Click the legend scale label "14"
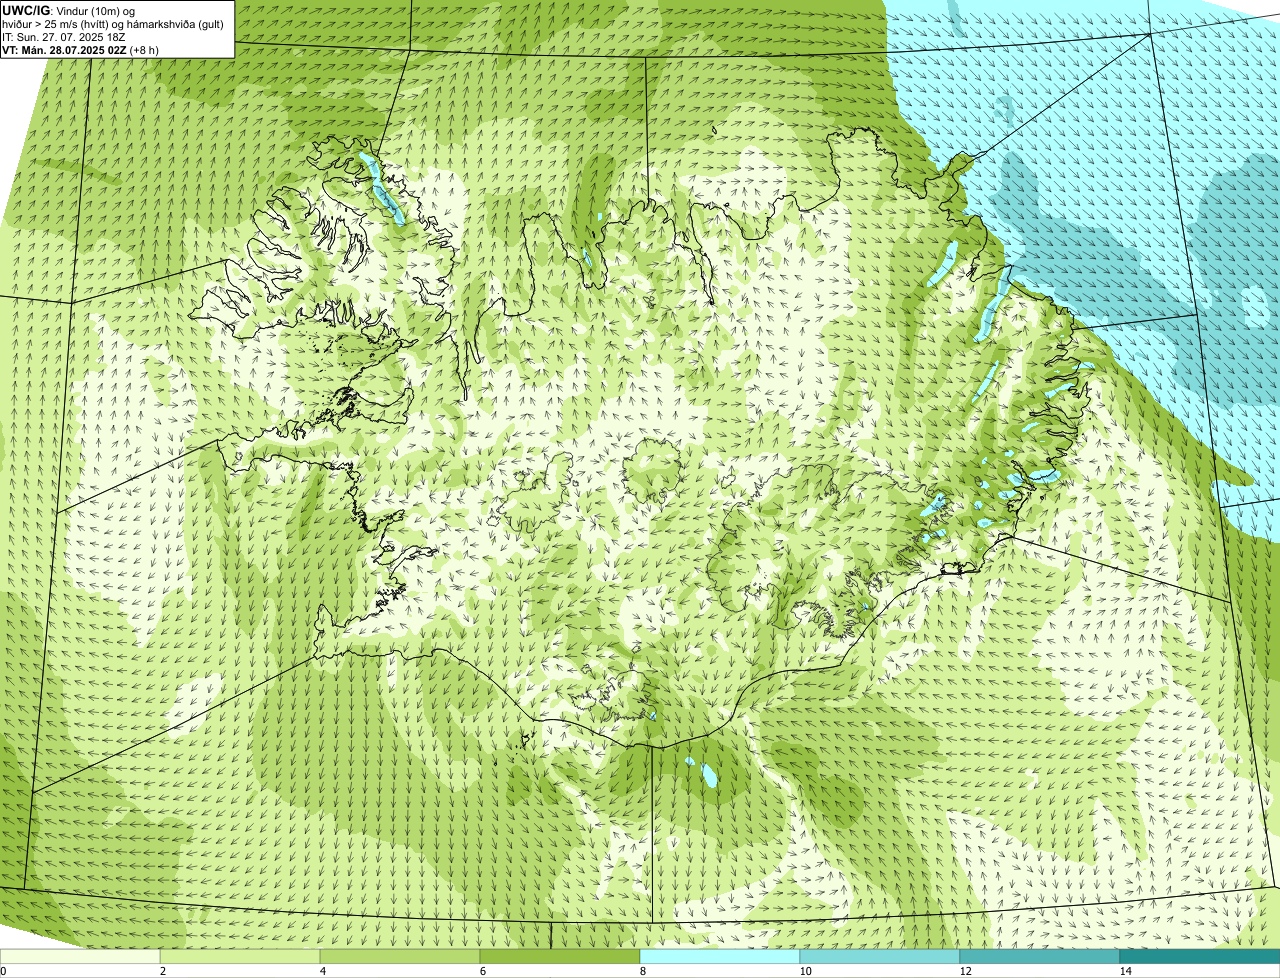Viewport: 1280px width, 978px height. tap(1125, 971)
